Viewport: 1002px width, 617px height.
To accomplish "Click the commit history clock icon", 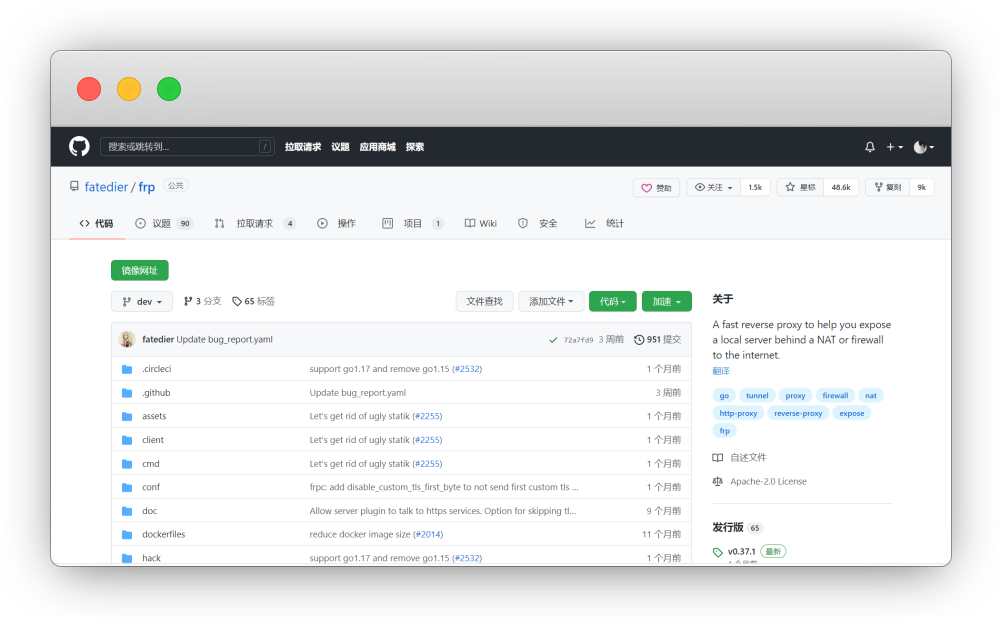I will (x=639, y=340).
